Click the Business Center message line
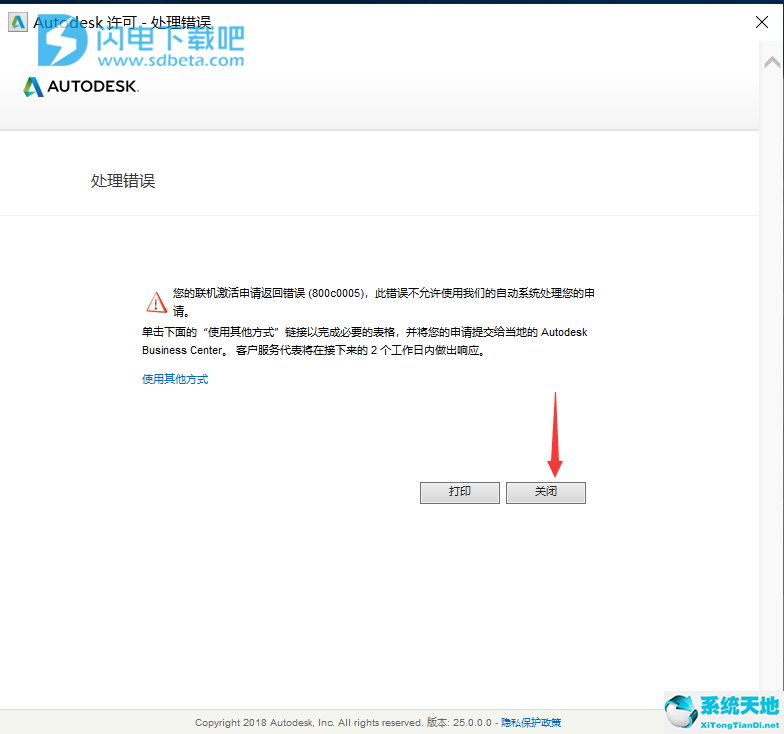 pos(314,350)
